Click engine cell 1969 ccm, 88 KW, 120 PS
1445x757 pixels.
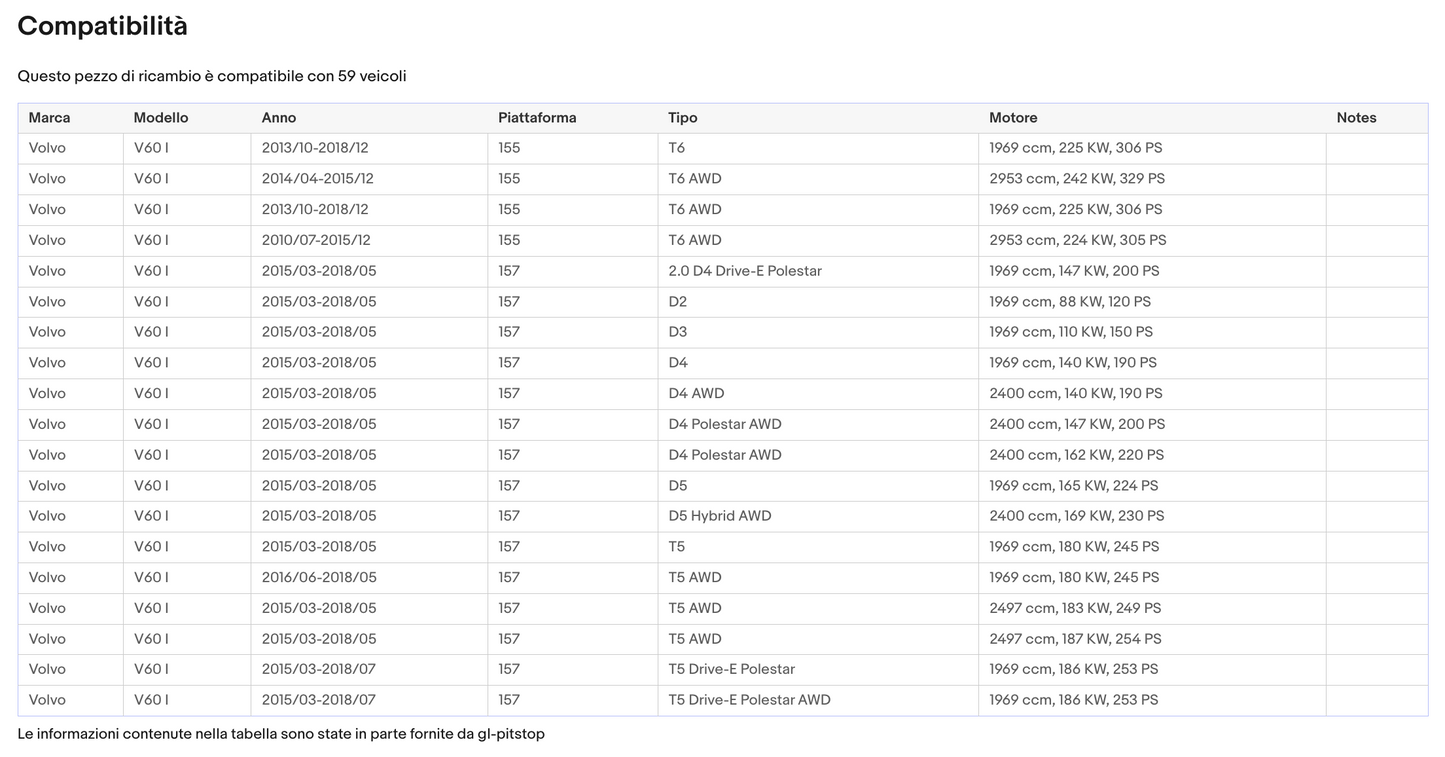click(1070, 302)
